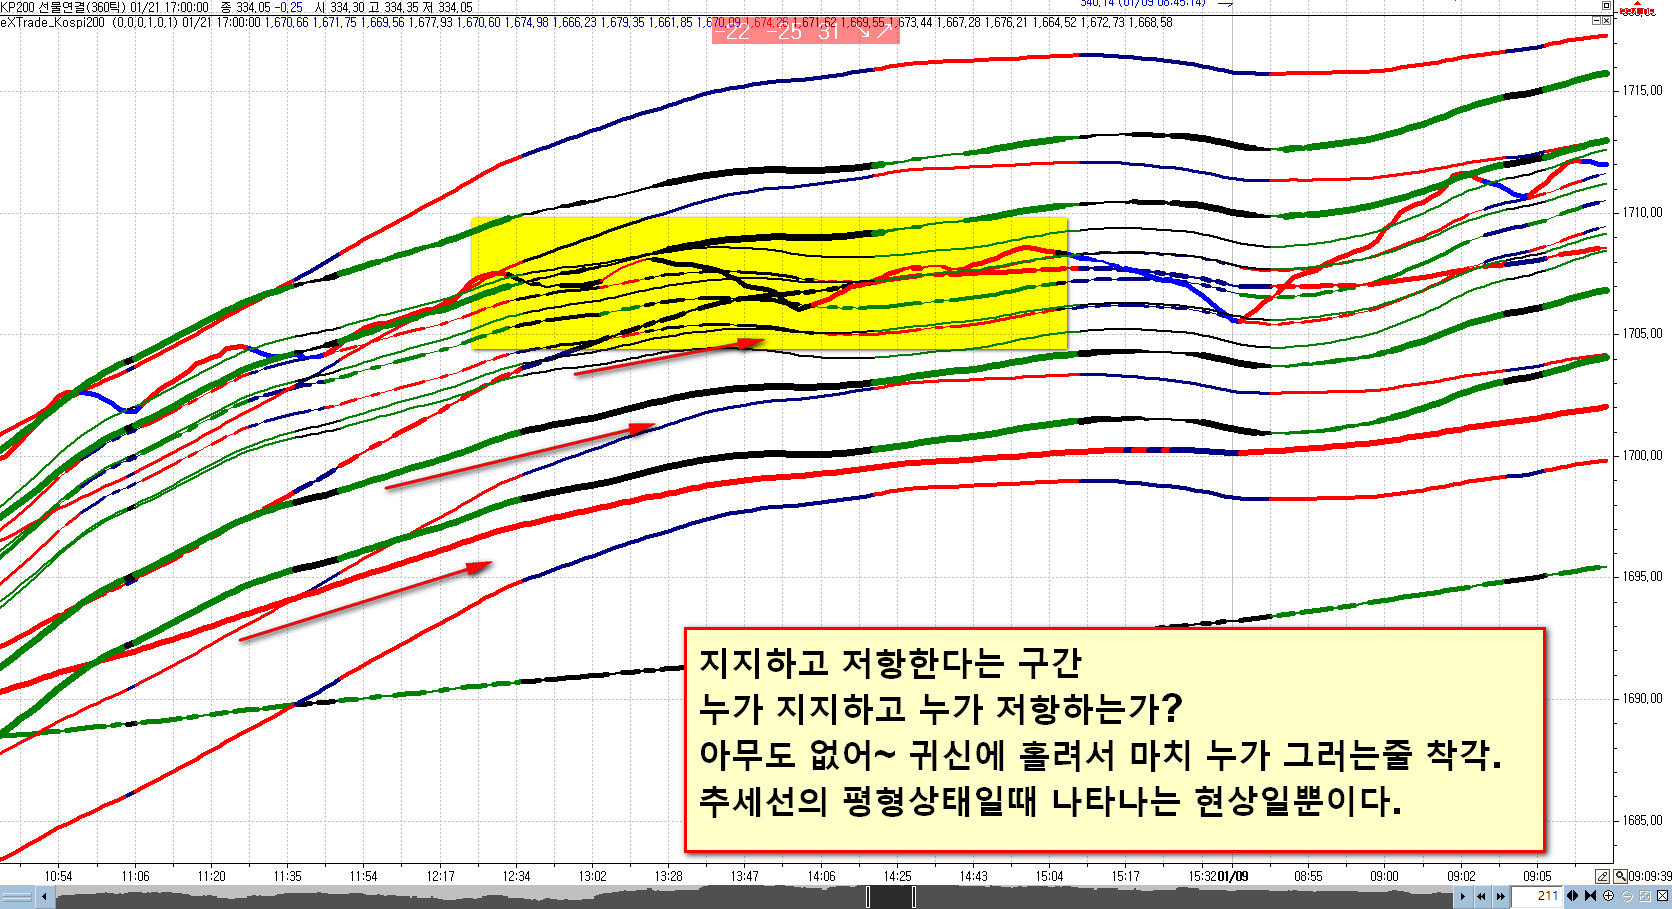Viewport: 1672px width, 909px height.
Task: Click the zoom-in plus icon
Action: (1609, 897)
